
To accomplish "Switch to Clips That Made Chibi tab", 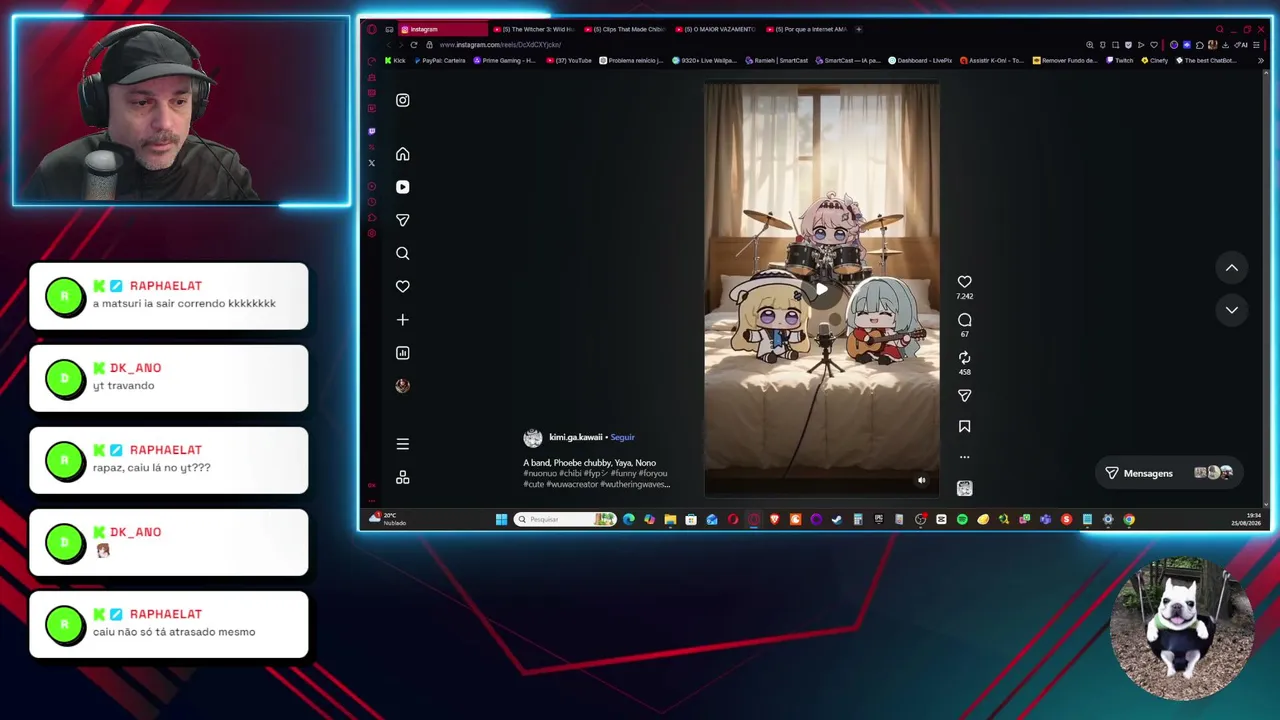I will [624, 29].
